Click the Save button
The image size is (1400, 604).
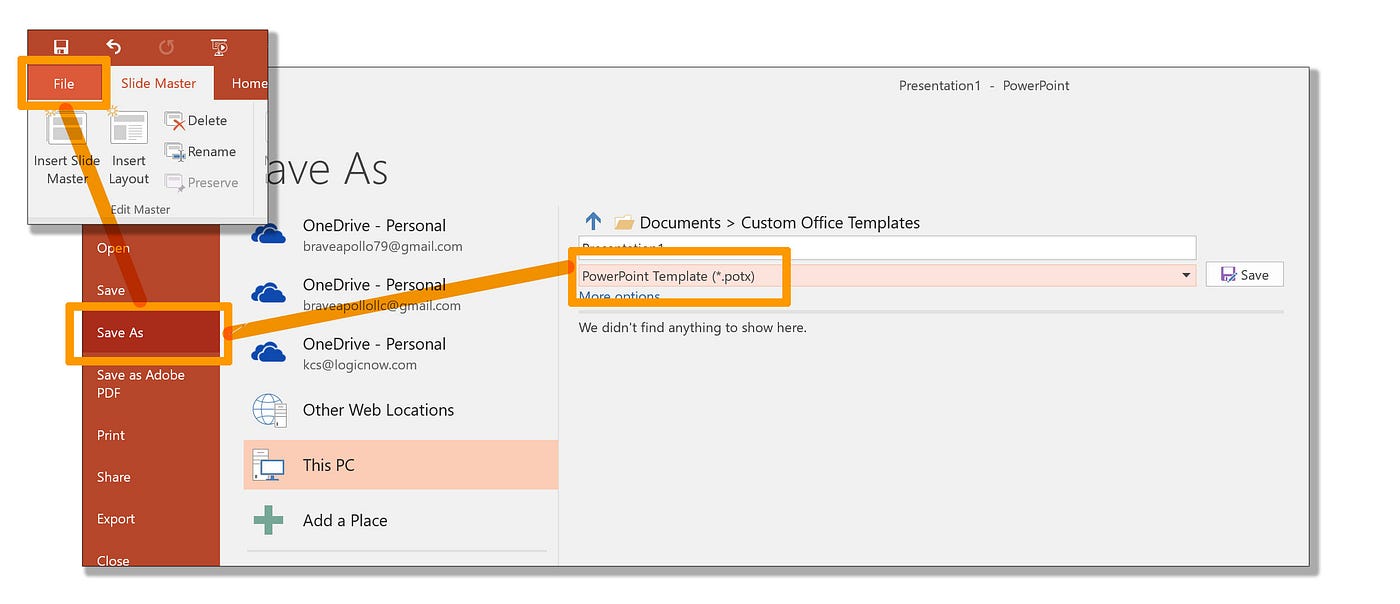(1244, 275)
